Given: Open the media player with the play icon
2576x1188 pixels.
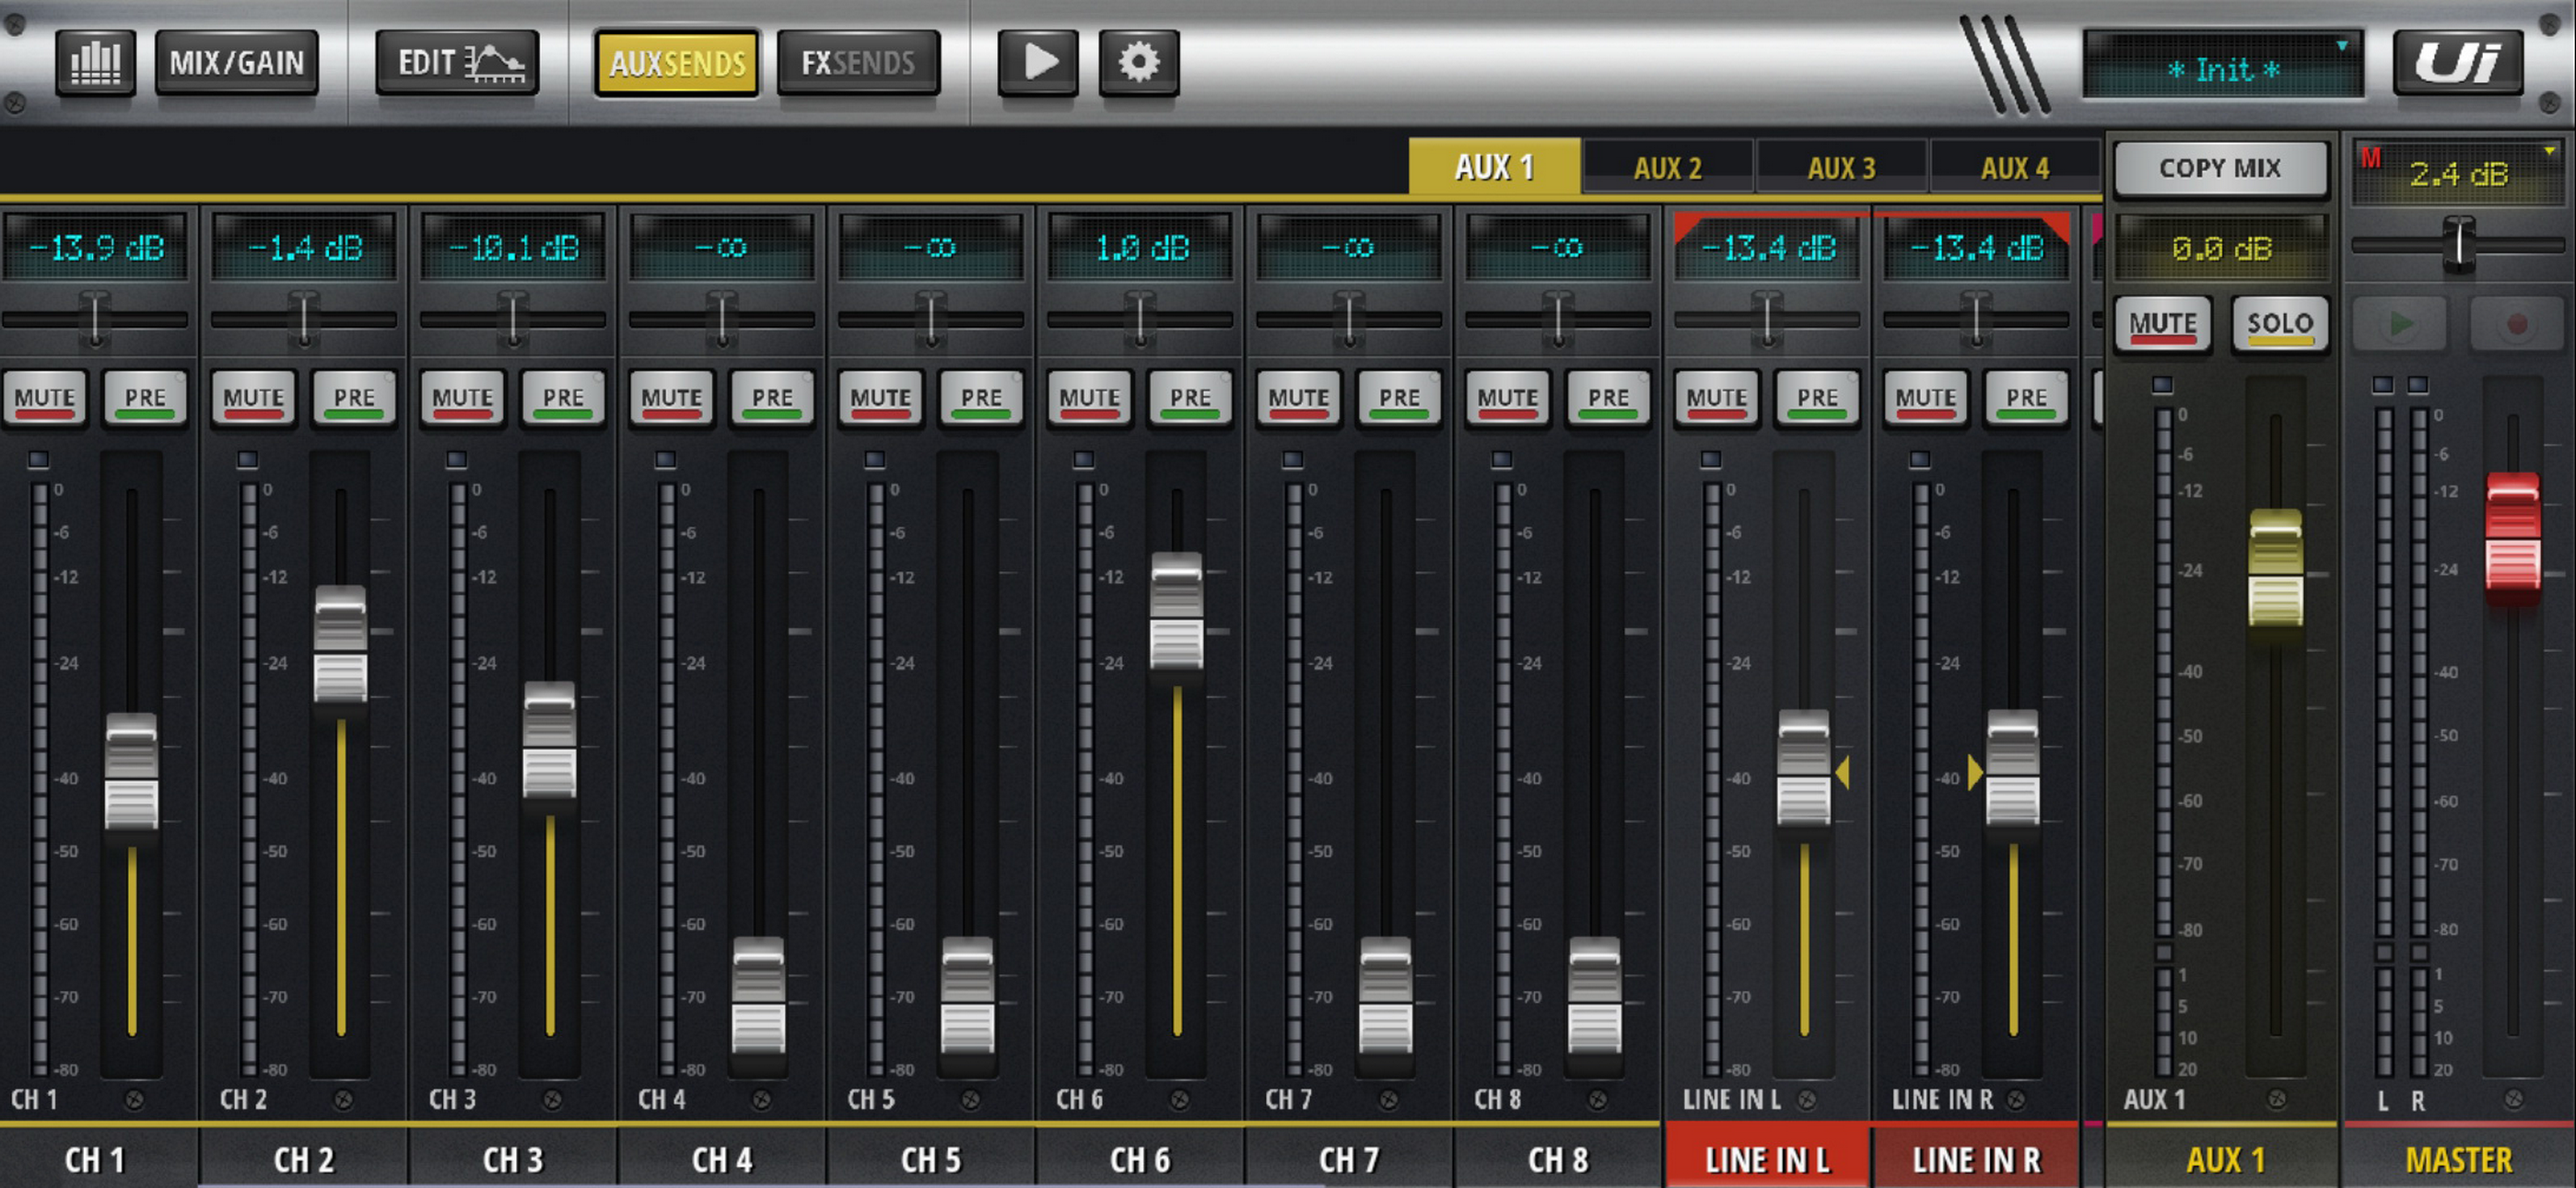Looking at the screenshot, I should click(1038, 61).
